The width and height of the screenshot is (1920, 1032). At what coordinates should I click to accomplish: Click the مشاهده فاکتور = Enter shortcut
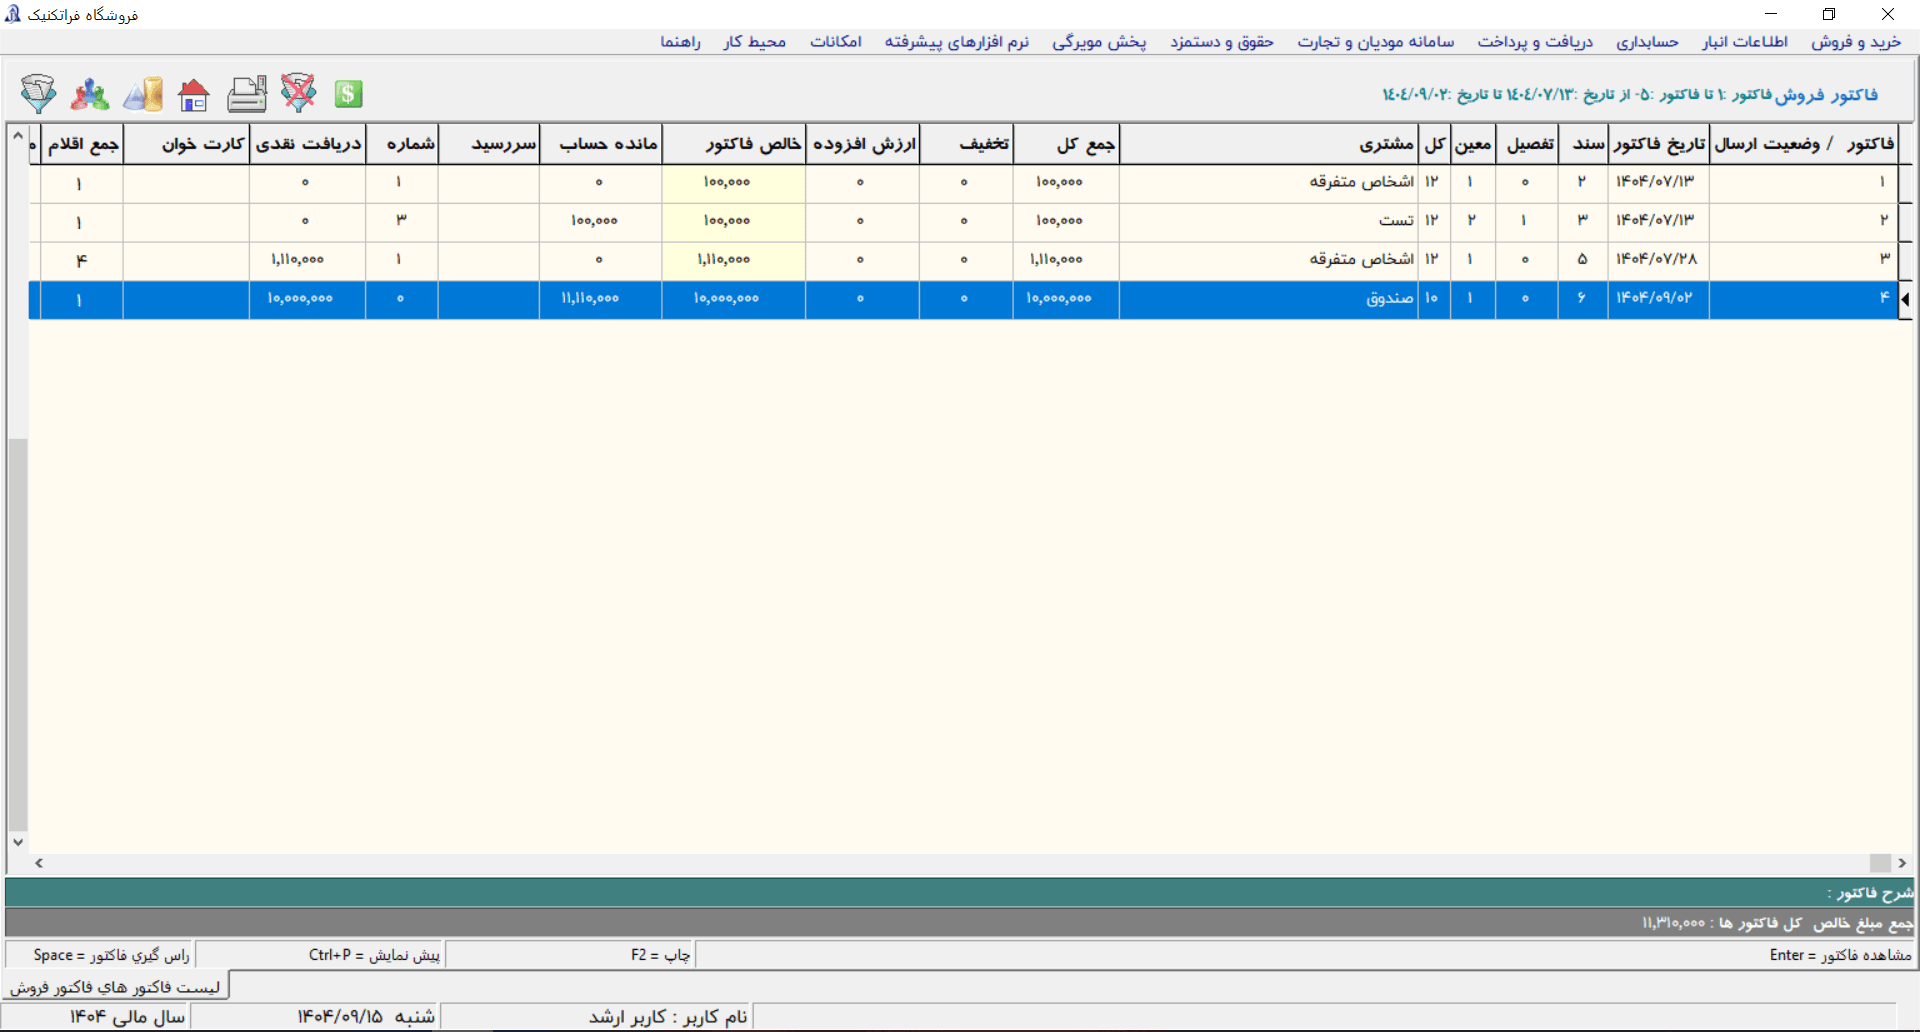pyautogui.click(x=1840, y=955)
